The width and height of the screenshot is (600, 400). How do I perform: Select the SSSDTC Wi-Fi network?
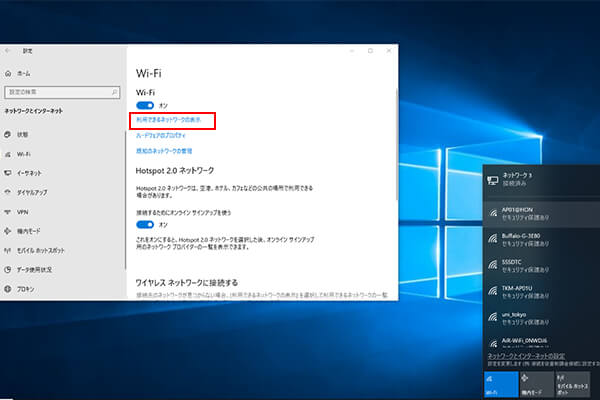click(541, 266)
